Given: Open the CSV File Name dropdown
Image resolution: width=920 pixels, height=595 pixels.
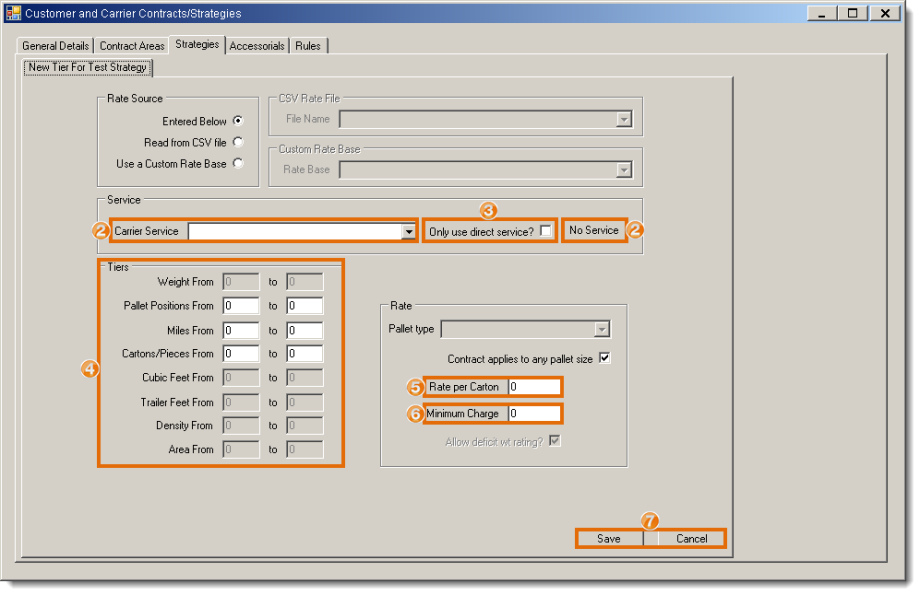Looking at the screenshot, I should coord(624,120).
